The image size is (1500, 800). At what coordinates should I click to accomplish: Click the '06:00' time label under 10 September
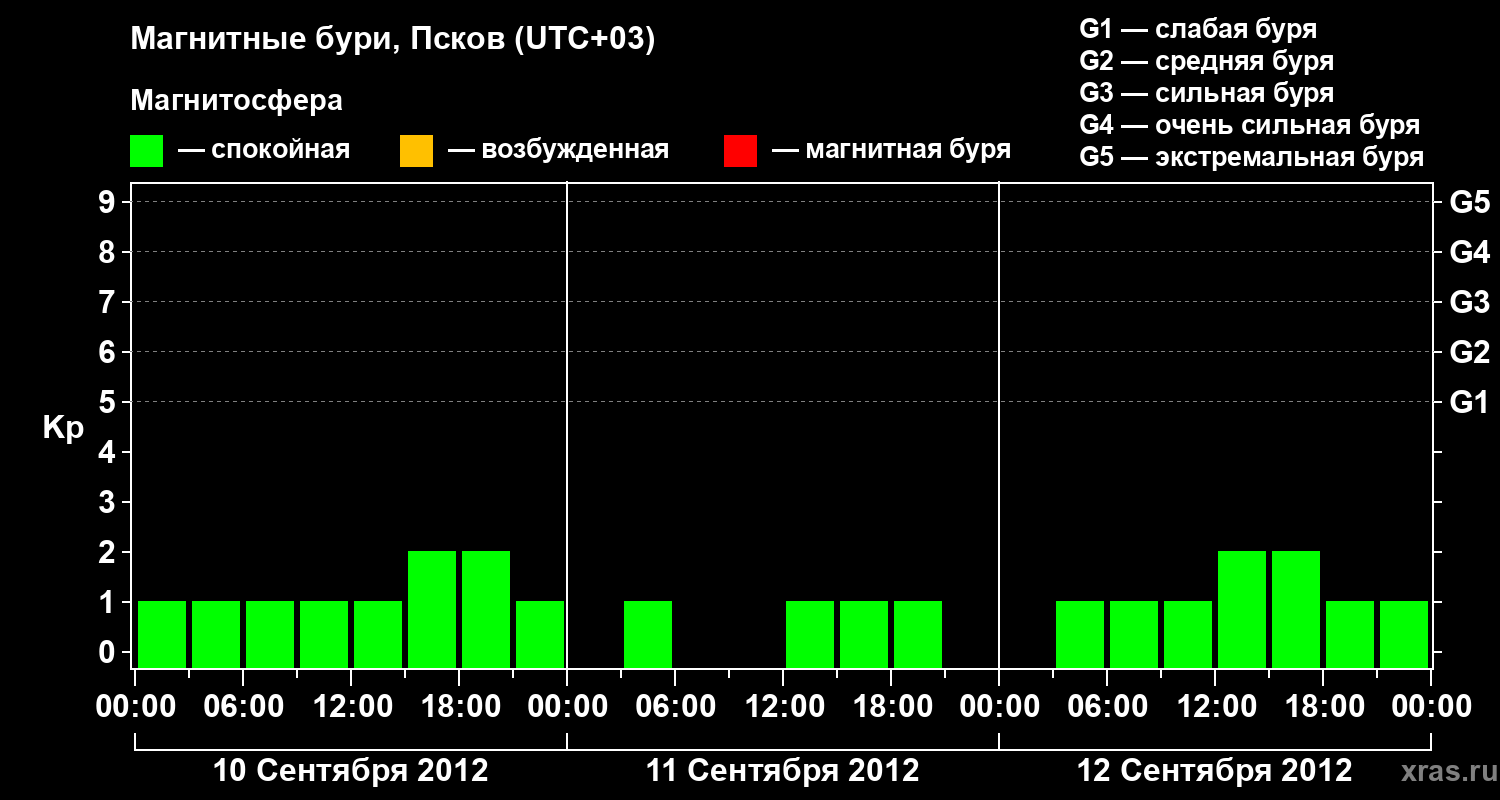pyautogui.click(x=243, y=706)
